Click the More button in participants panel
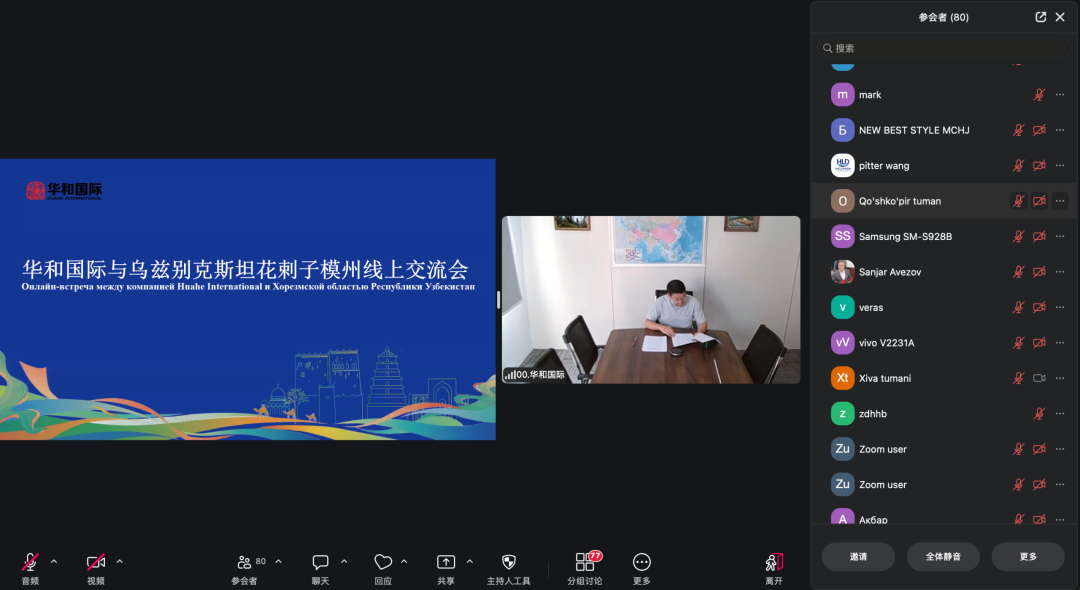1080x590 pixels. [x=1028, y=556]
